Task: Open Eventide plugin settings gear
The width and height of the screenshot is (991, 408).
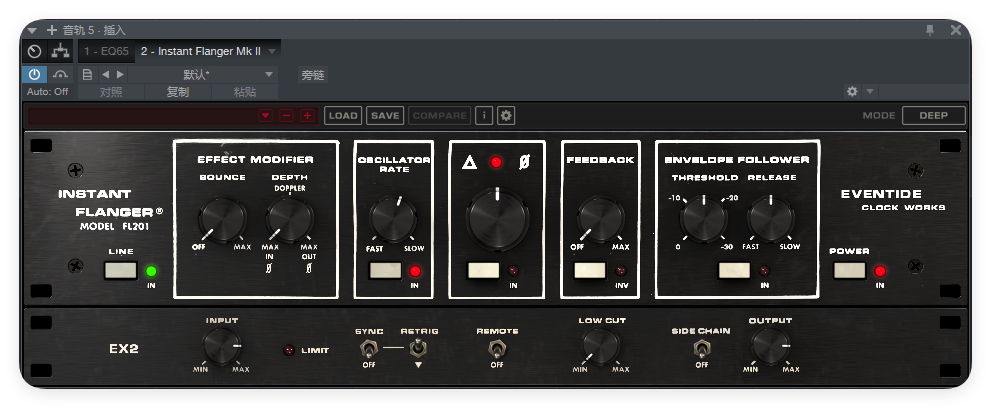Action: tap(506, 116)
